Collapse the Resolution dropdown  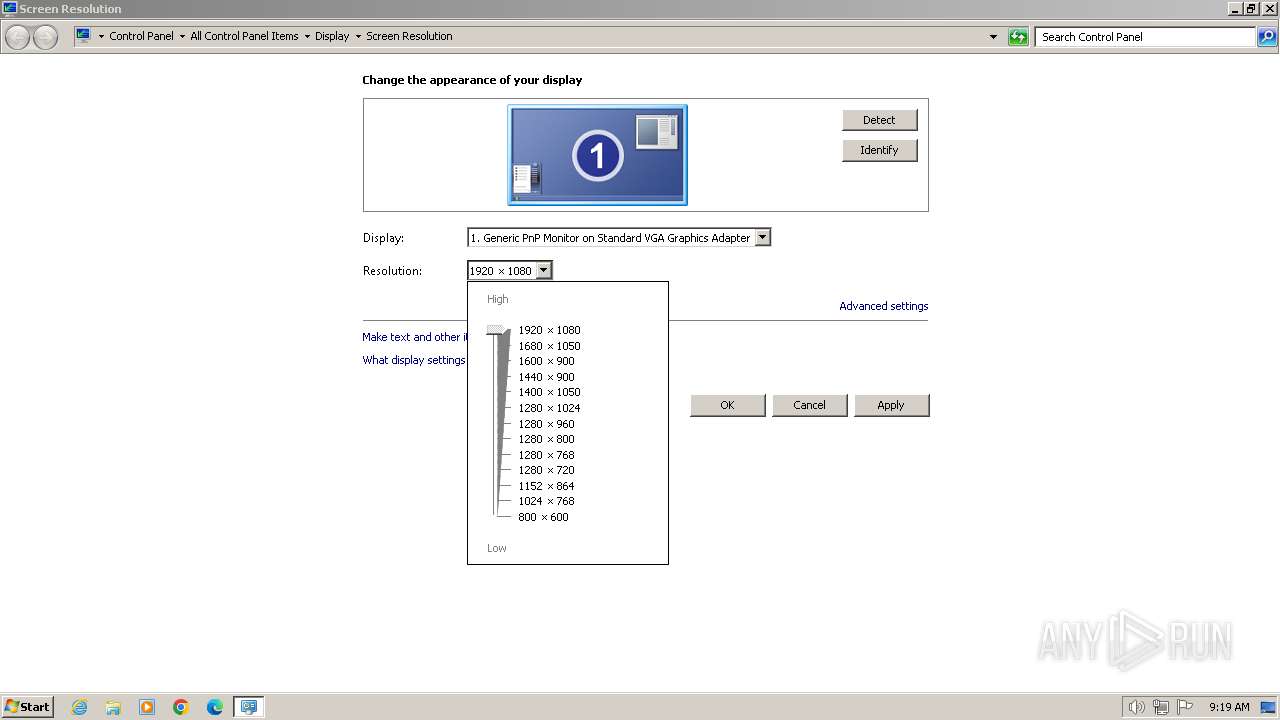[x=543, y=270]
